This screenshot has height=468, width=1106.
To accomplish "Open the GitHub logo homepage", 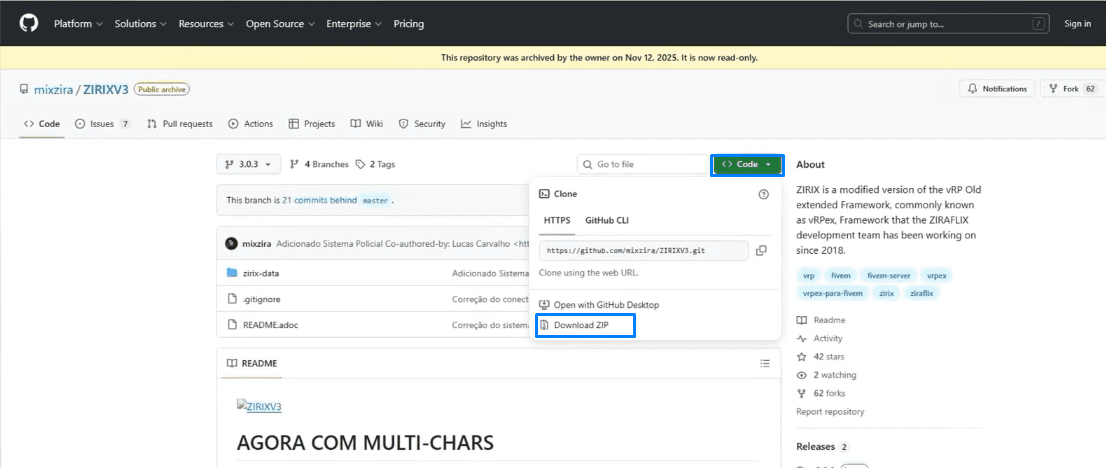I will pyautogui.click(x=29, y=23).
